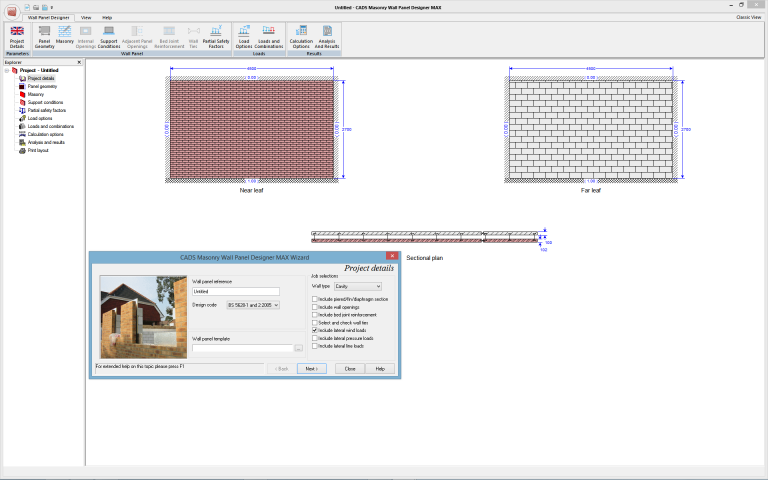Viewport: 768px width, 480px height.
Task: Click the Wall Ties ribbon icon
Action: click(x=193, y=37)
